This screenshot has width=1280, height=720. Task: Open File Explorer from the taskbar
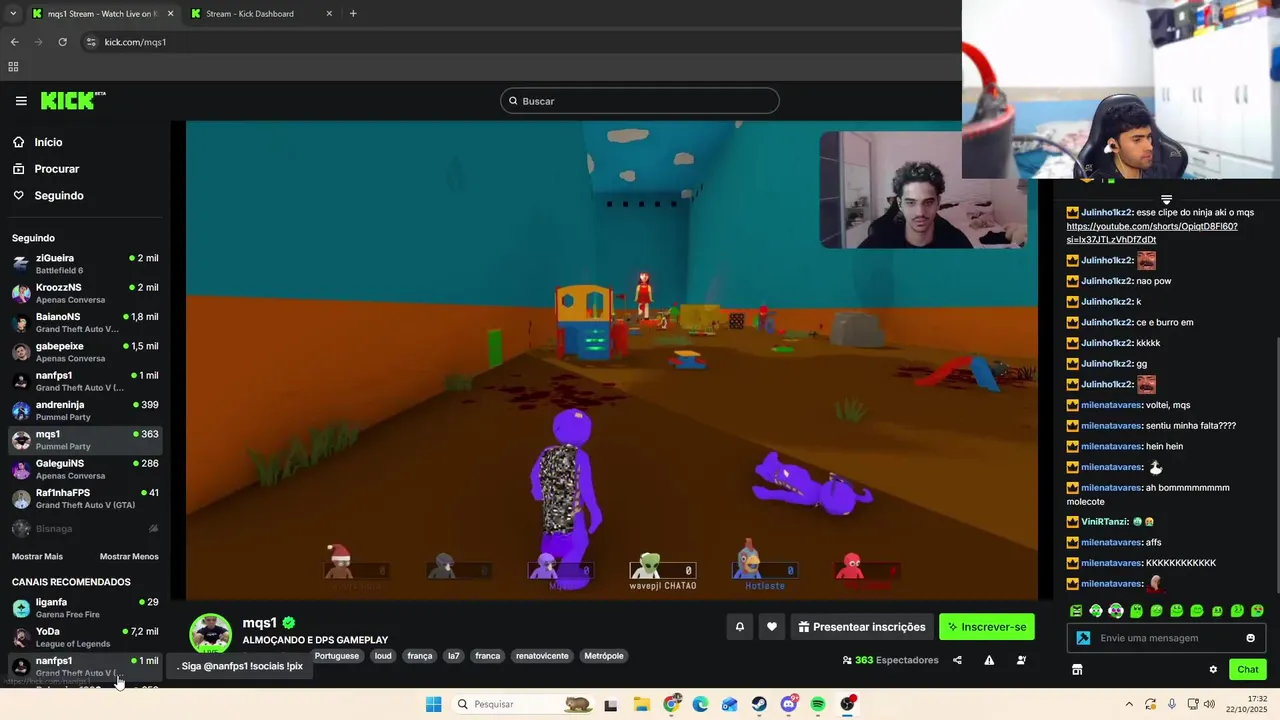tap(641, 704)
